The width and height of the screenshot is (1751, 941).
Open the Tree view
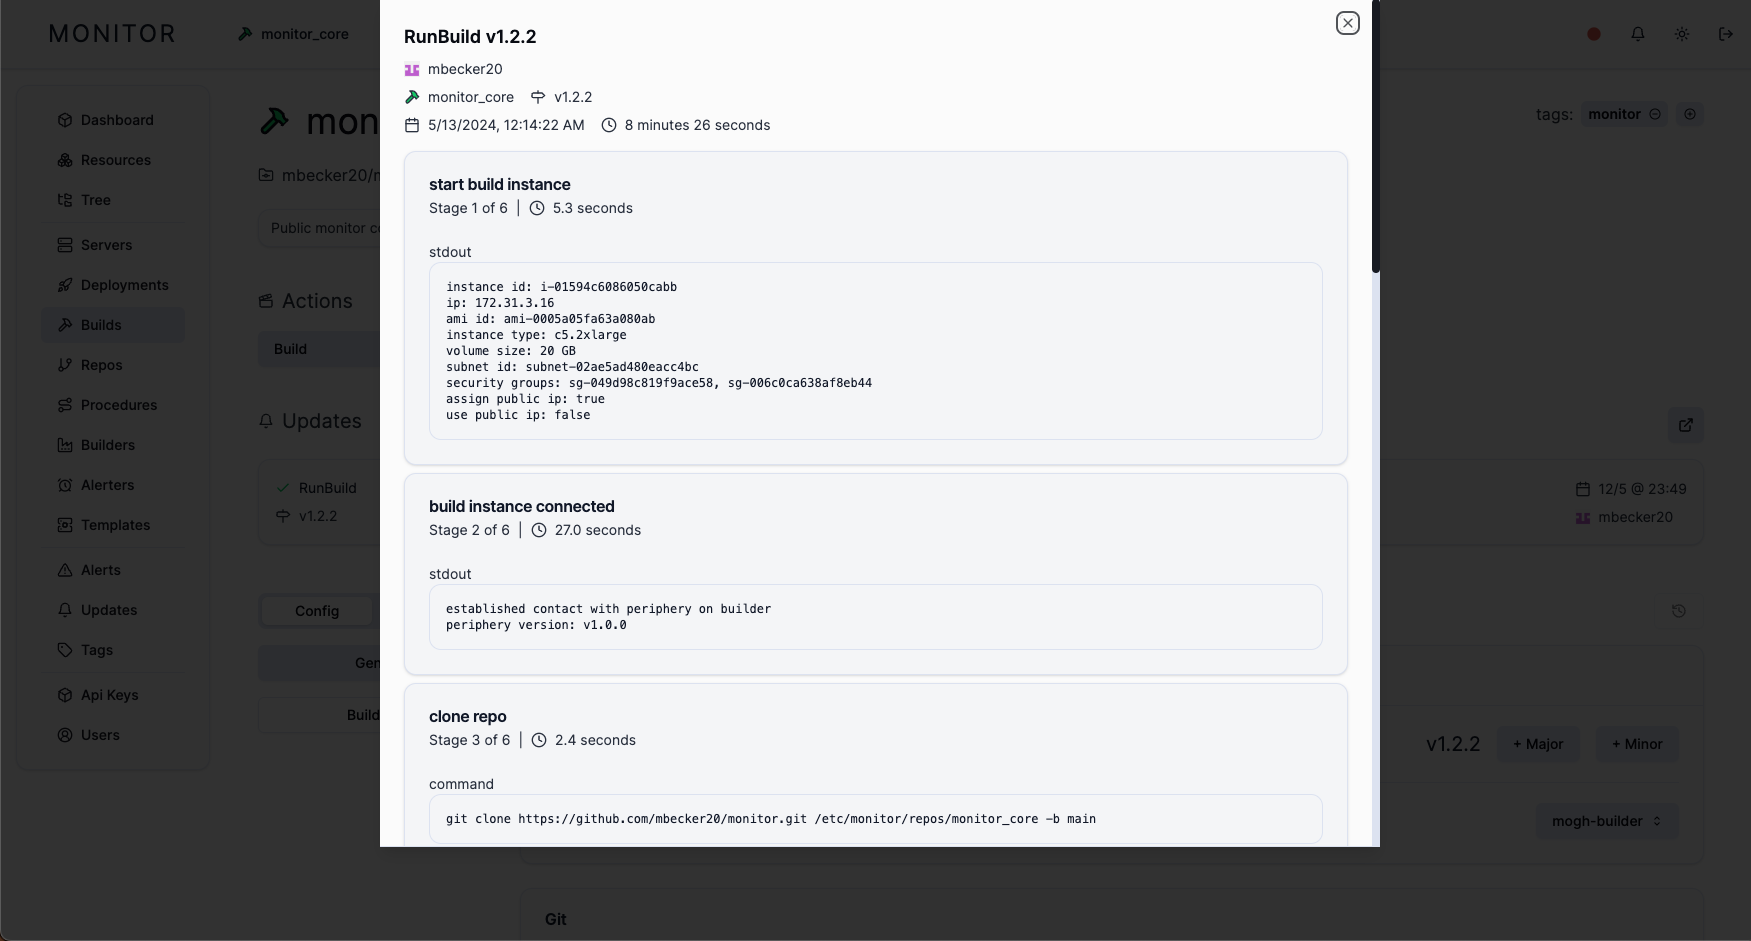[113, 200]
